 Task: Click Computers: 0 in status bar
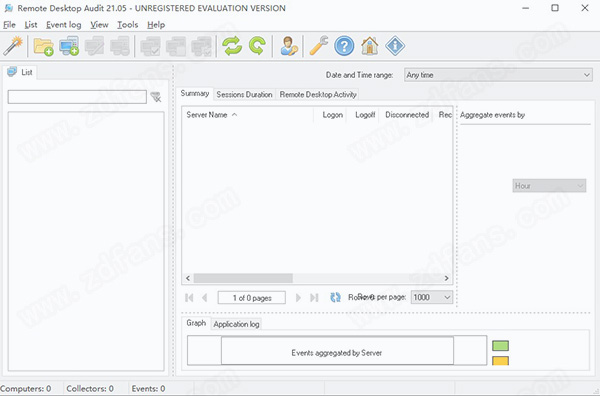click(x=26, y=389)
